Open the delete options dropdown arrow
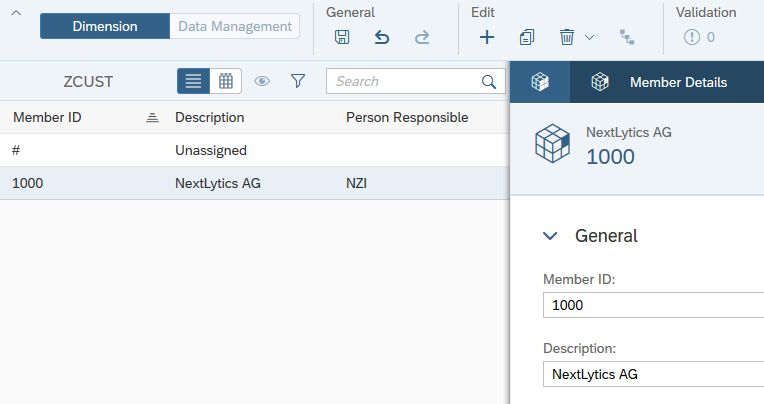Image resolution: width=764 pixels, height=404 pixels. (590, 38)
